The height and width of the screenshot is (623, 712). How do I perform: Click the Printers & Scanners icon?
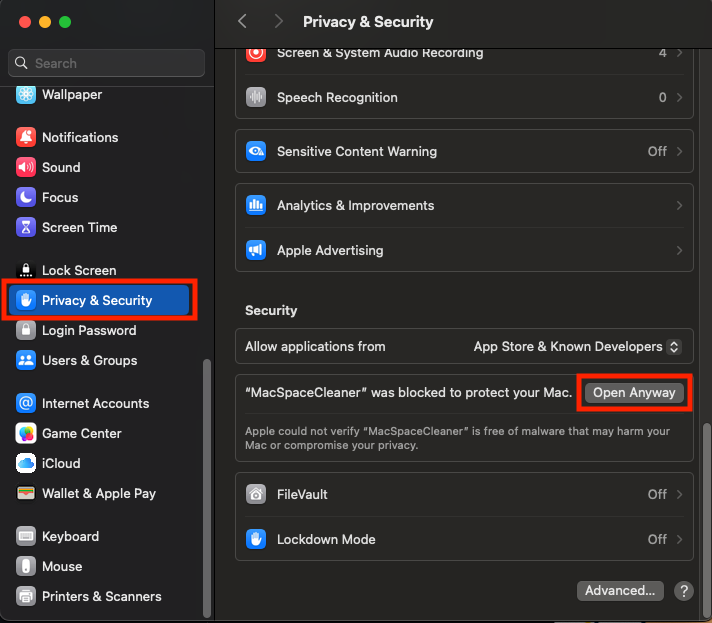coord(26,596)
